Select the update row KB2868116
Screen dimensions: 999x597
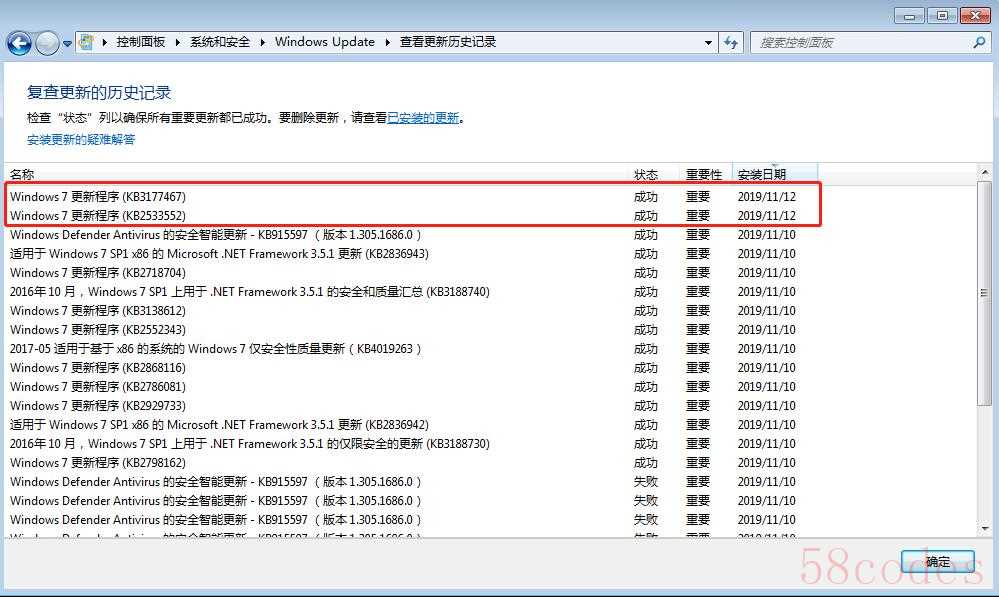click(x=412, y=368)
